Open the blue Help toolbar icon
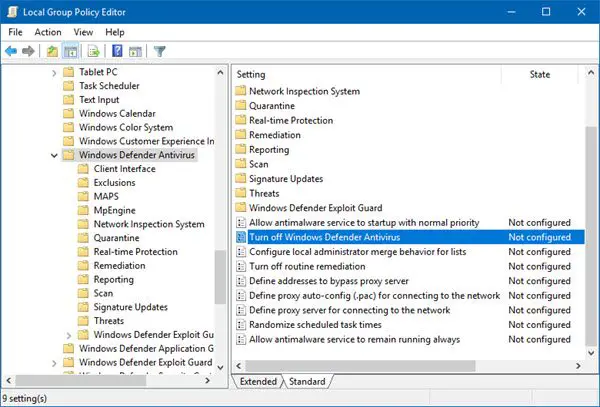This screenshot has width=600, height=407. [117, 51]
